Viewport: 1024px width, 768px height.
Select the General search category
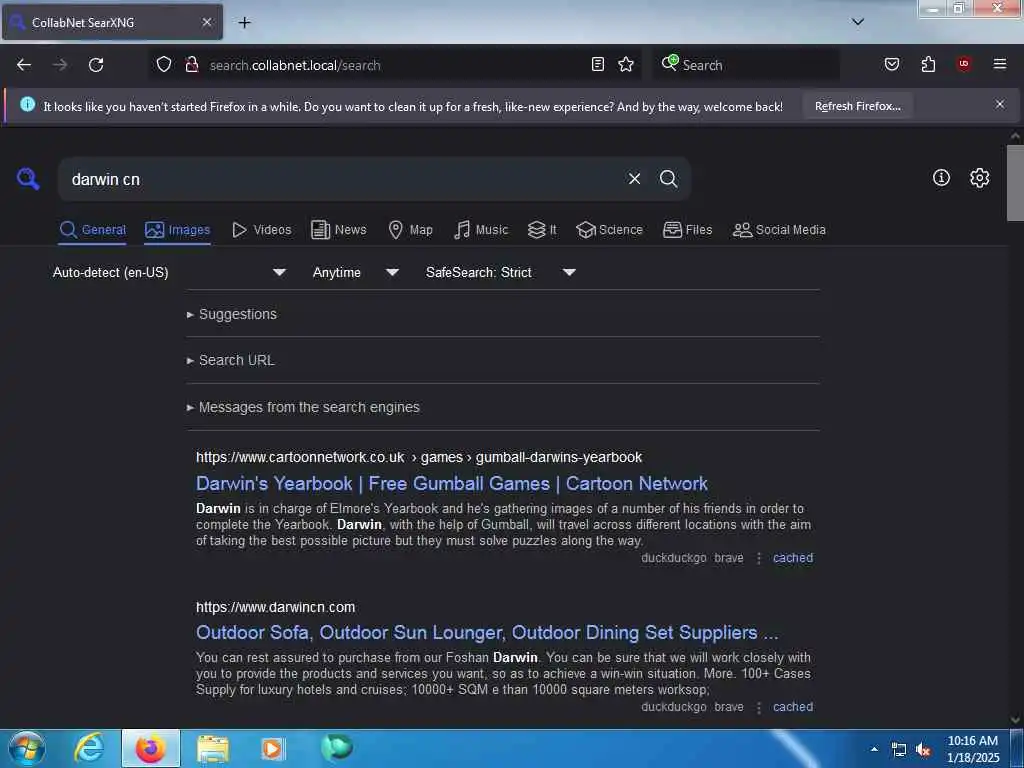coord(93,230)
